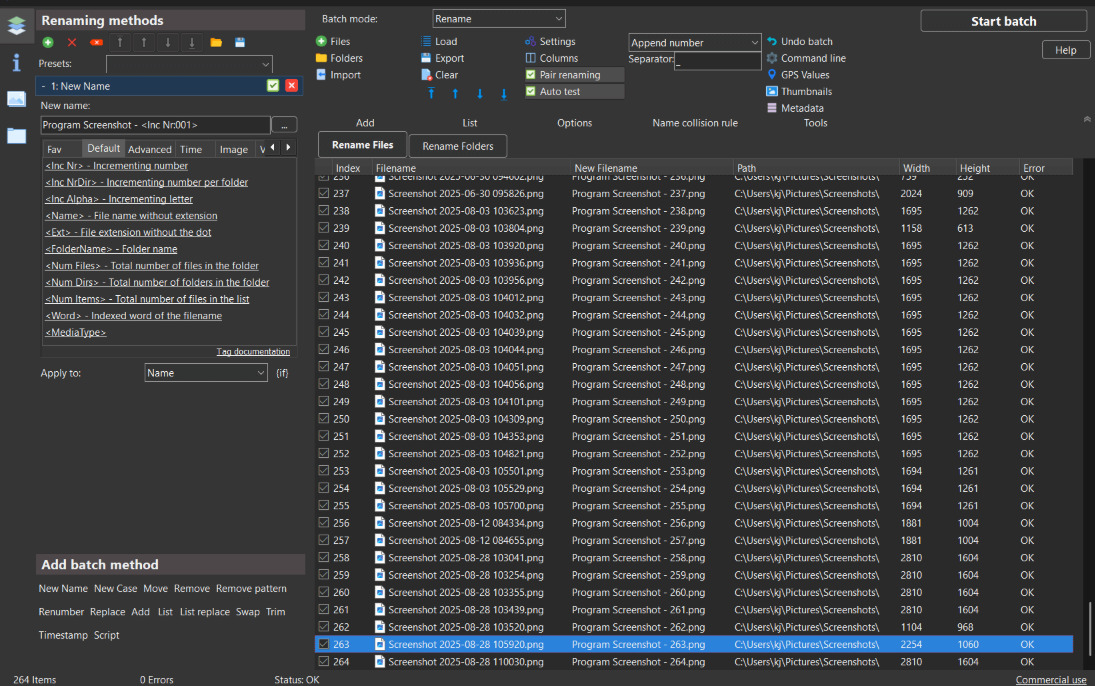Uncheck the file at index 250
Image resolution: width=1095 pixels, height=686 pixels.
tap(323, 419)
